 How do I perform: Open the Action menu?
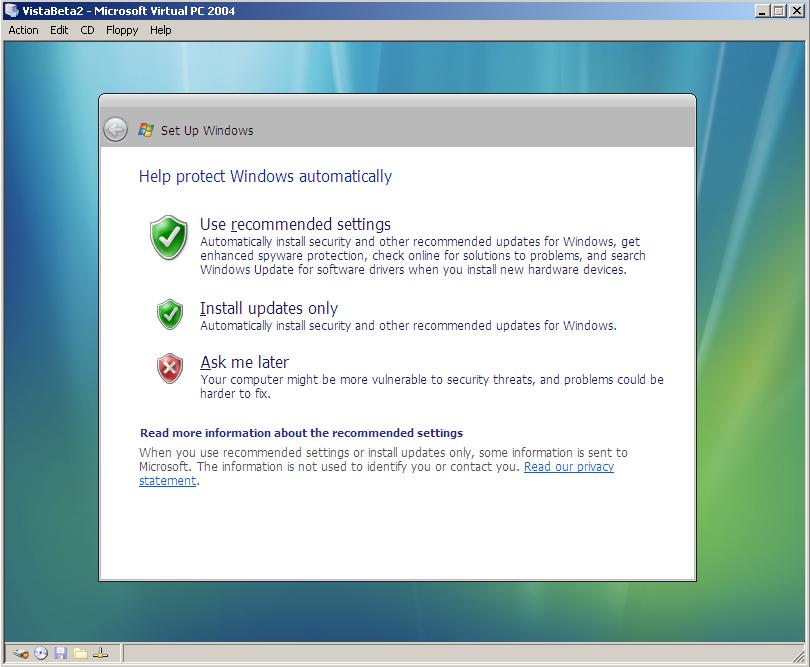23,30
